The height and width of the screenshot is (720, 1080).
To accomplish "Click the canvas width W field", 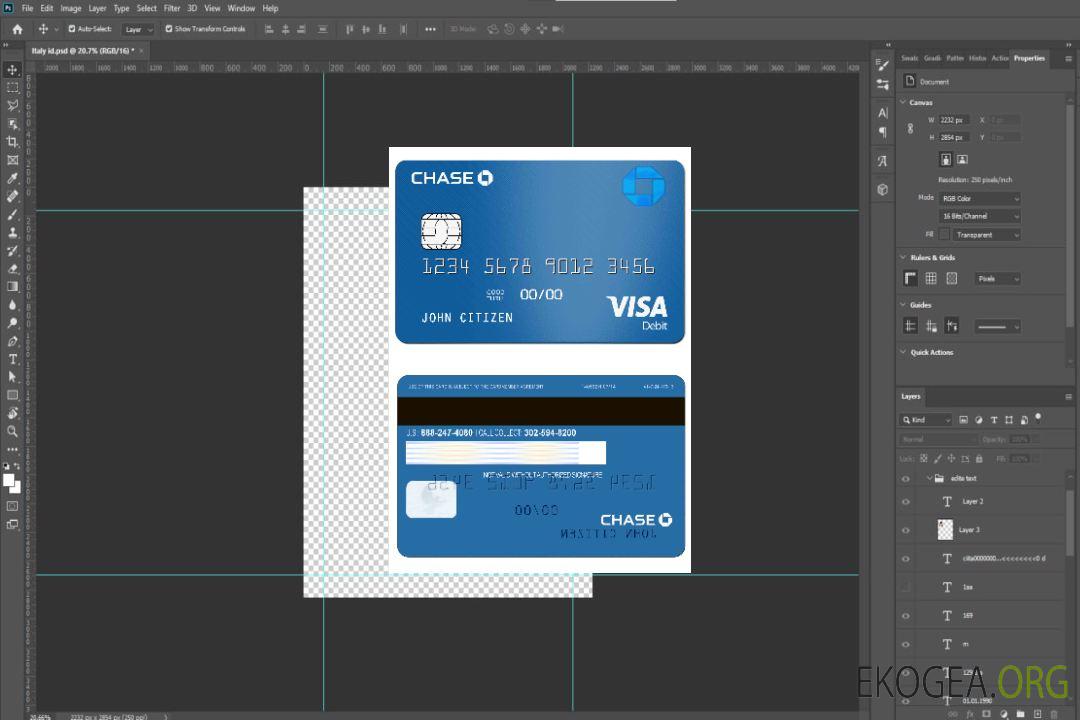I will click(955, 120).
